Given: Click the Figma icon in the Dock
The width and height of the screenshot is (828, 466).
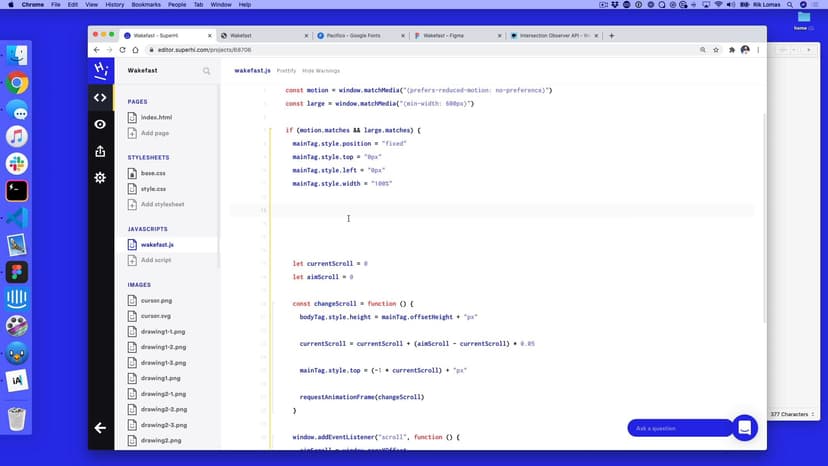Looking at the screenshot, I should click(x=17, y=271).
